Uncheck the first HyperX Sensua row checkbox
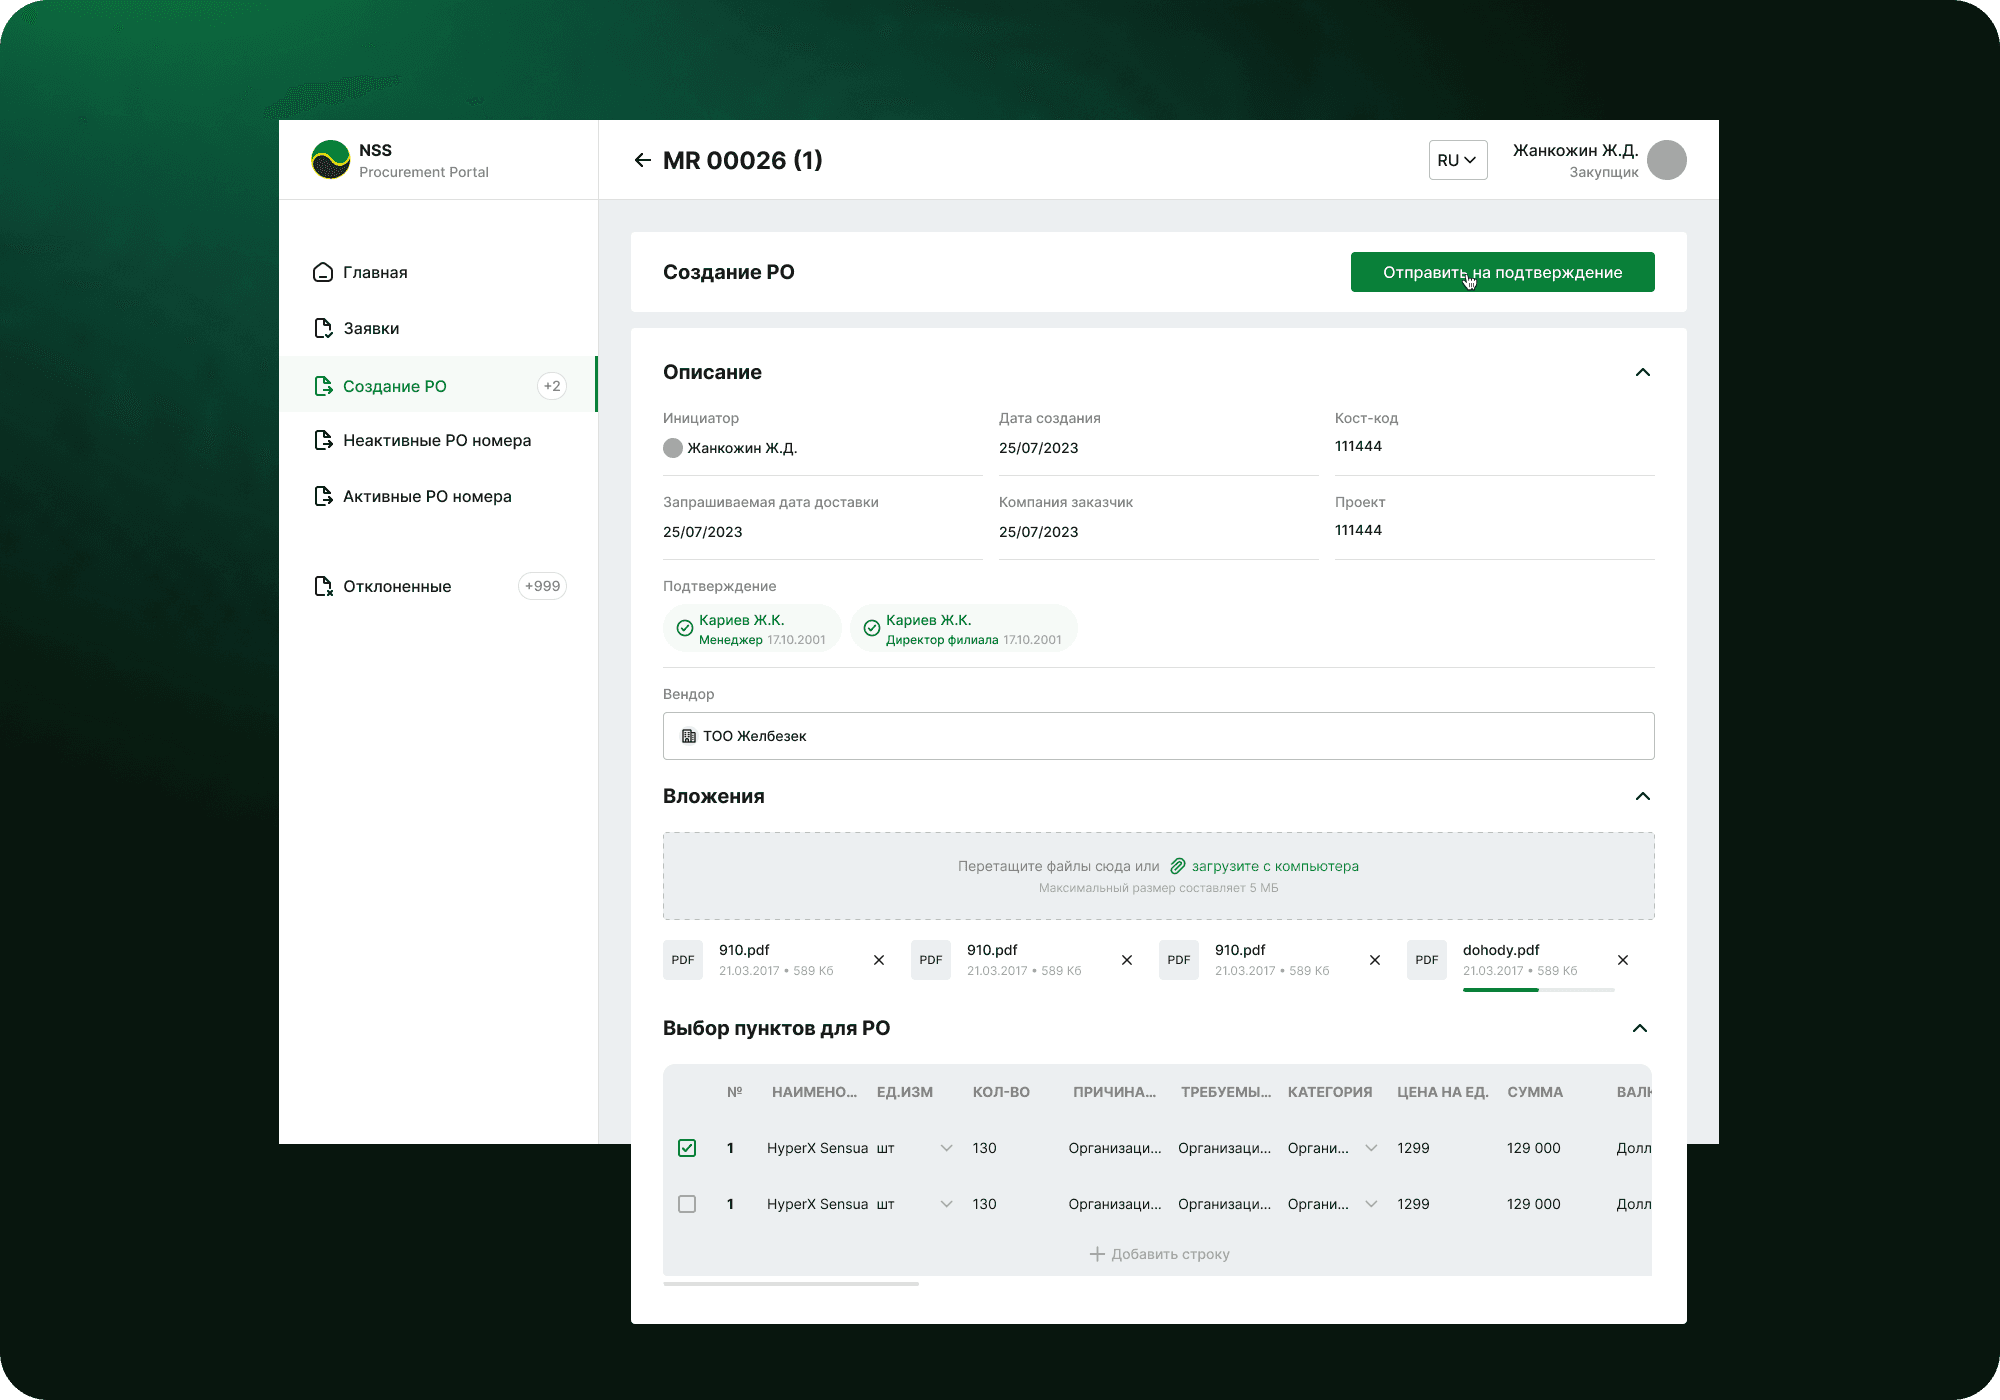 pyautogui.click(x=687, y=1148)
